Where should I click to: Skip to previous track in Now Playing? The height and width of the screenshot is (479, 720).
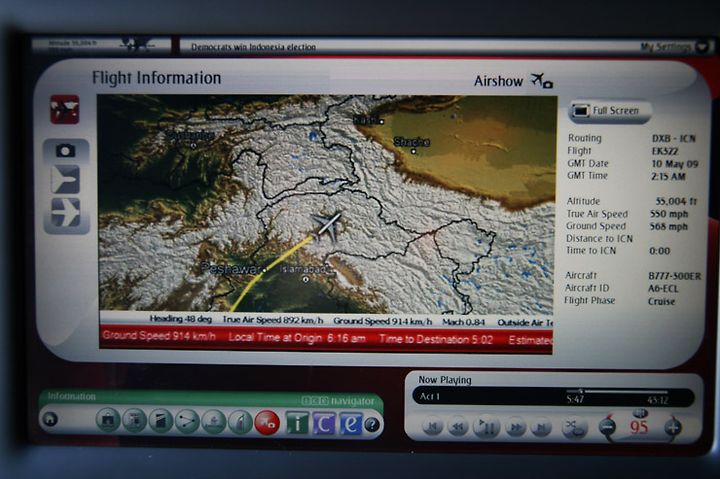tap(432, 427)
